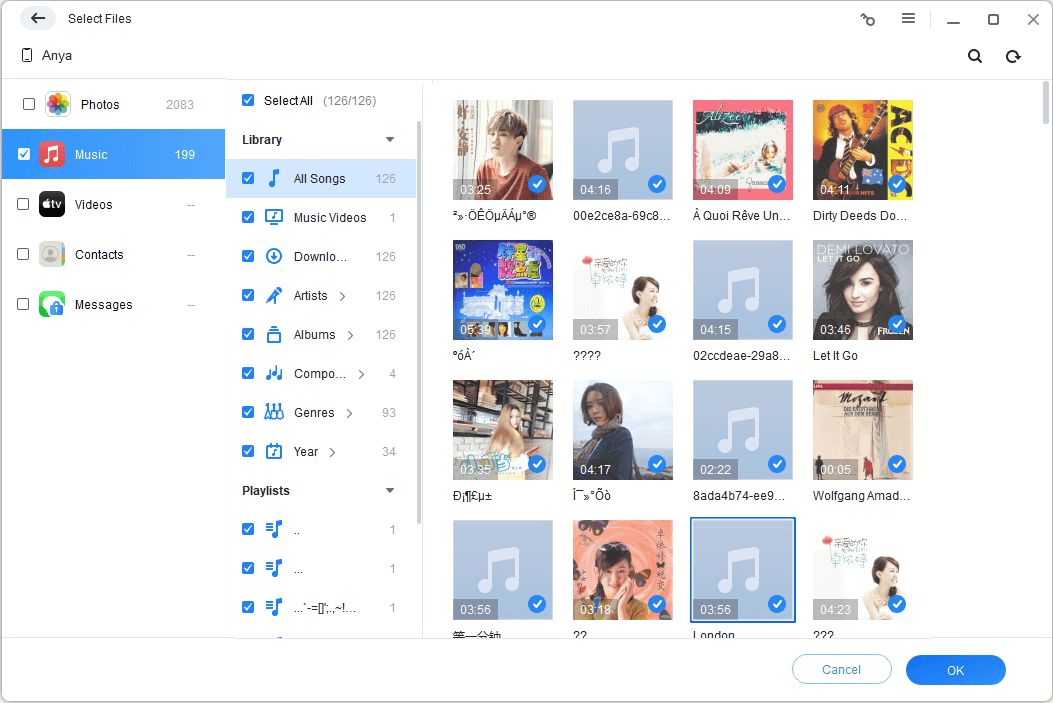Click the Messages category icon

tap(52, 304)
